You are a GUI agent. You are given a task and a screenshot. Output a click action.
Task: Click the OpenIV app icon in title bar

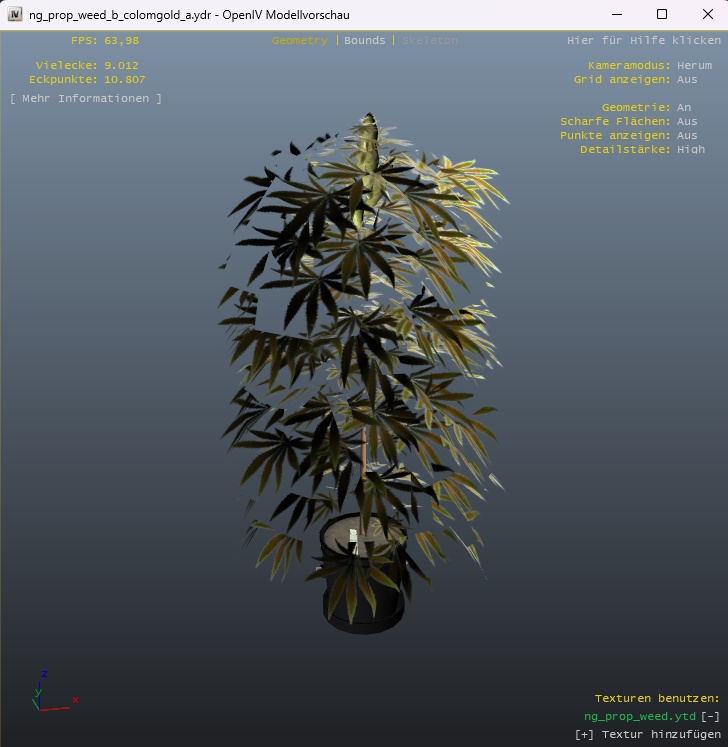15,14
